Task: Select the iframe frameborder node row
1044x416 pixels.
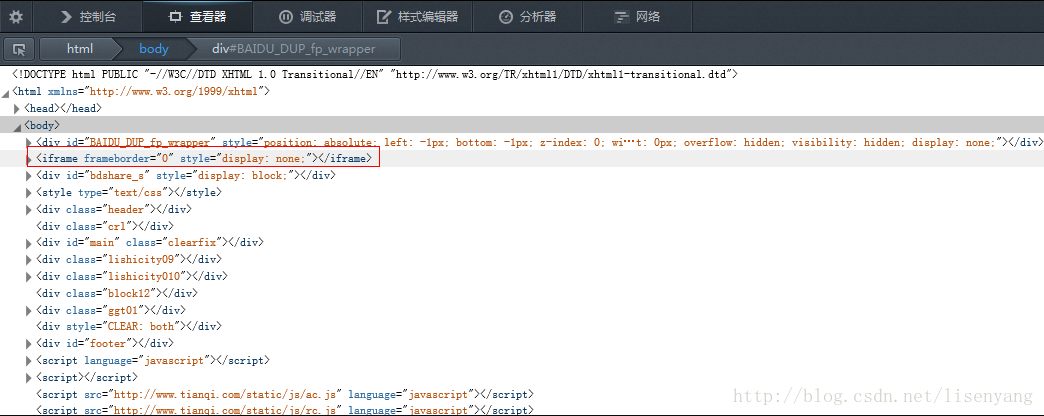Action: [522, 158]
